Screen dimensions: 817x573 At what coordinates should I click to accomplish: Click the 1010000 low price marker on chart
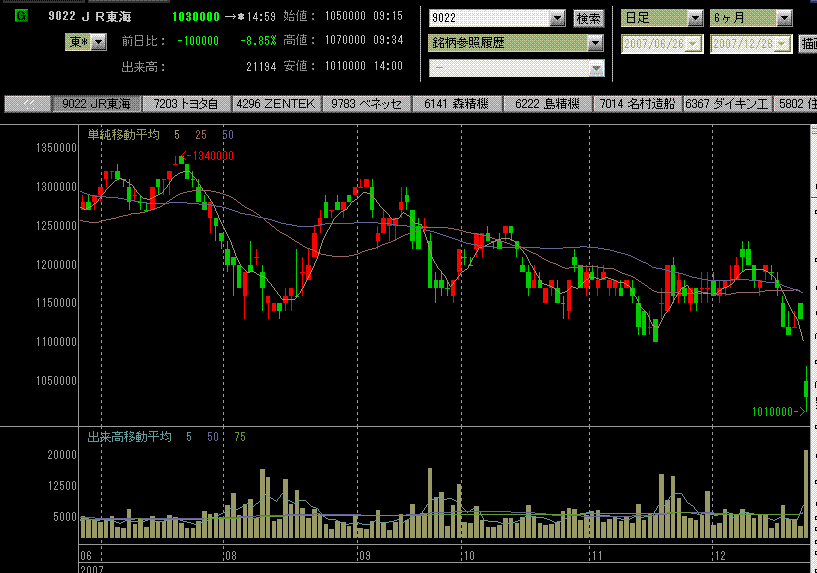coord(777,411)
